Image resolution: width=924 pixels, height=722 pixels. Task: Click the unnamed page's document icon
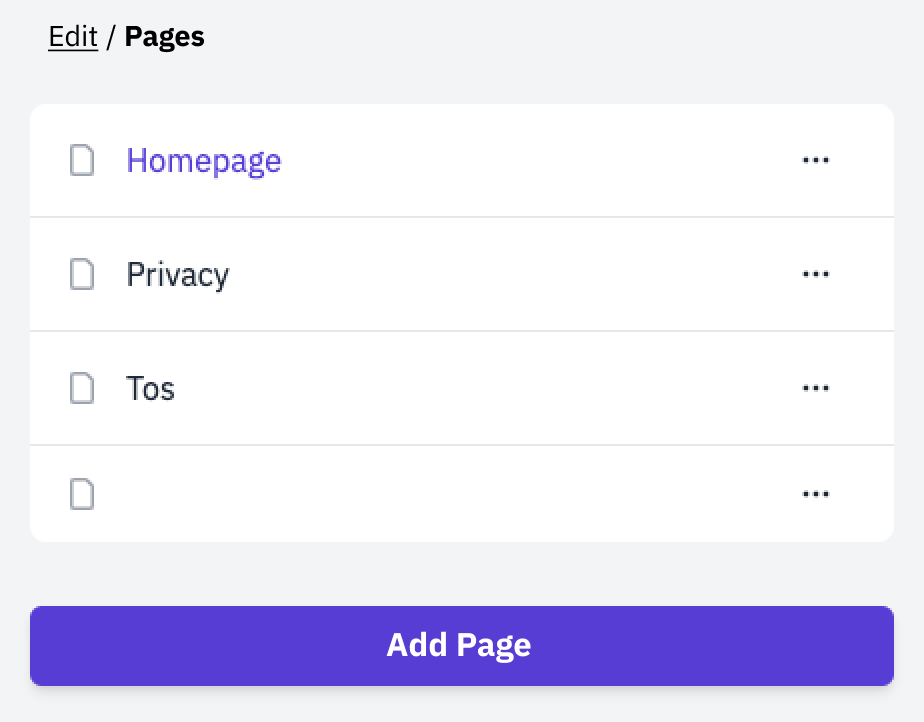82,494
